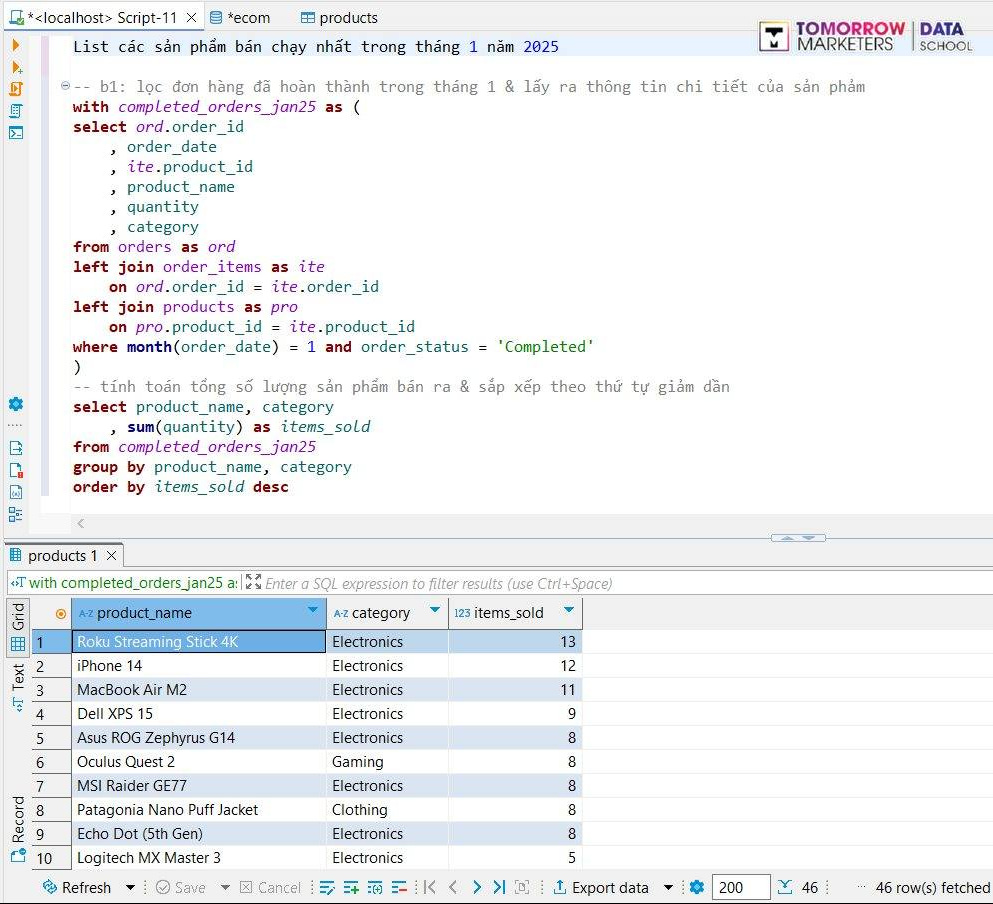
Task: Add a new row to the result set
Action: pos(351,887)
